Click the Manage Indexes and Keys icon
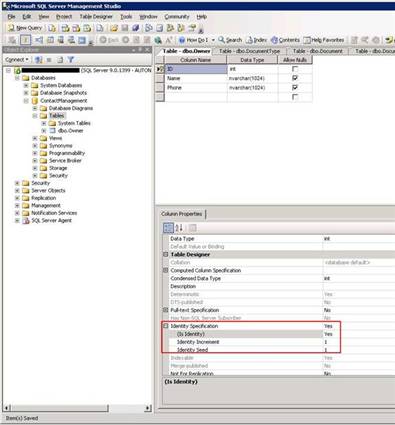Viewport: 395px width, 425px height. 50,40
